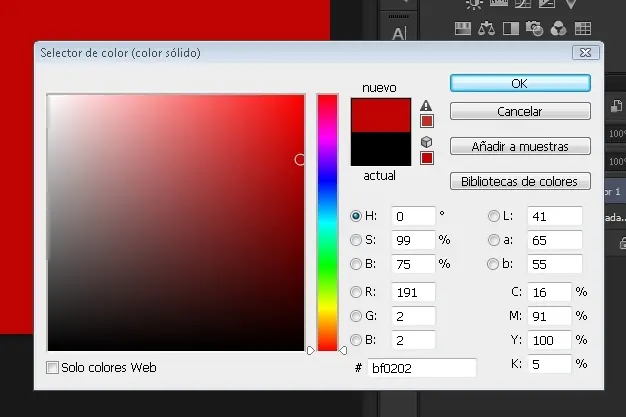Add a Brightness/Contrast adjustment (sun icon)

tap(474, 4)
